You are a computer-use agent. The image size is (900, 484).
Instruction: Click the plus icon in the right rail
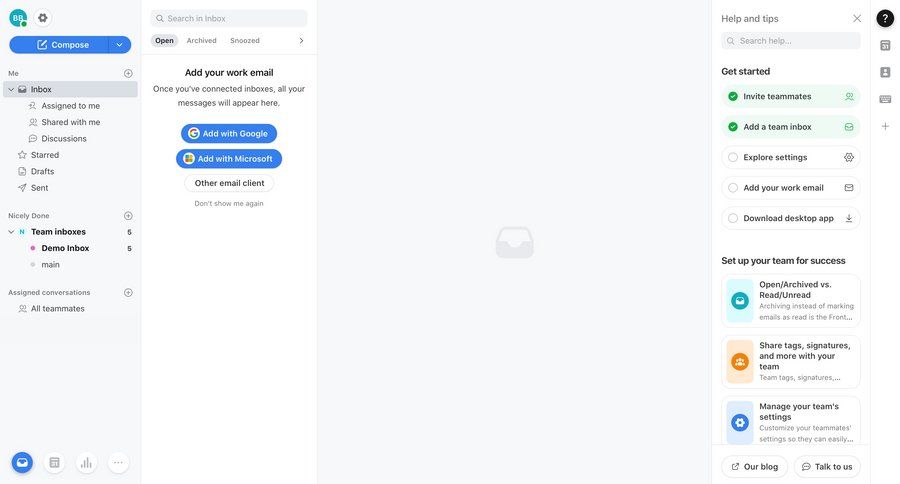point(885,126)
